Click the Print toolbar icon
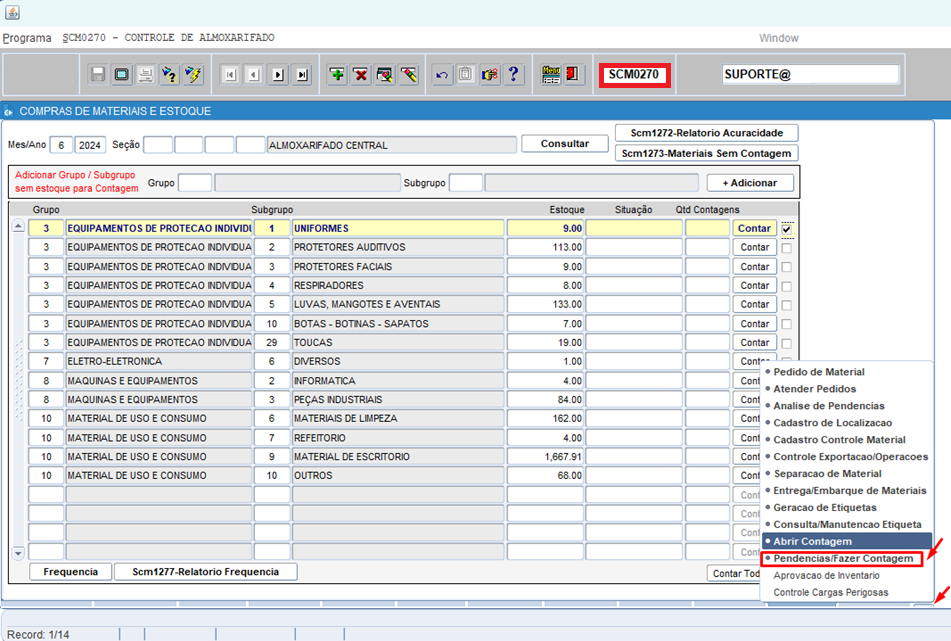 click(146, 75)
